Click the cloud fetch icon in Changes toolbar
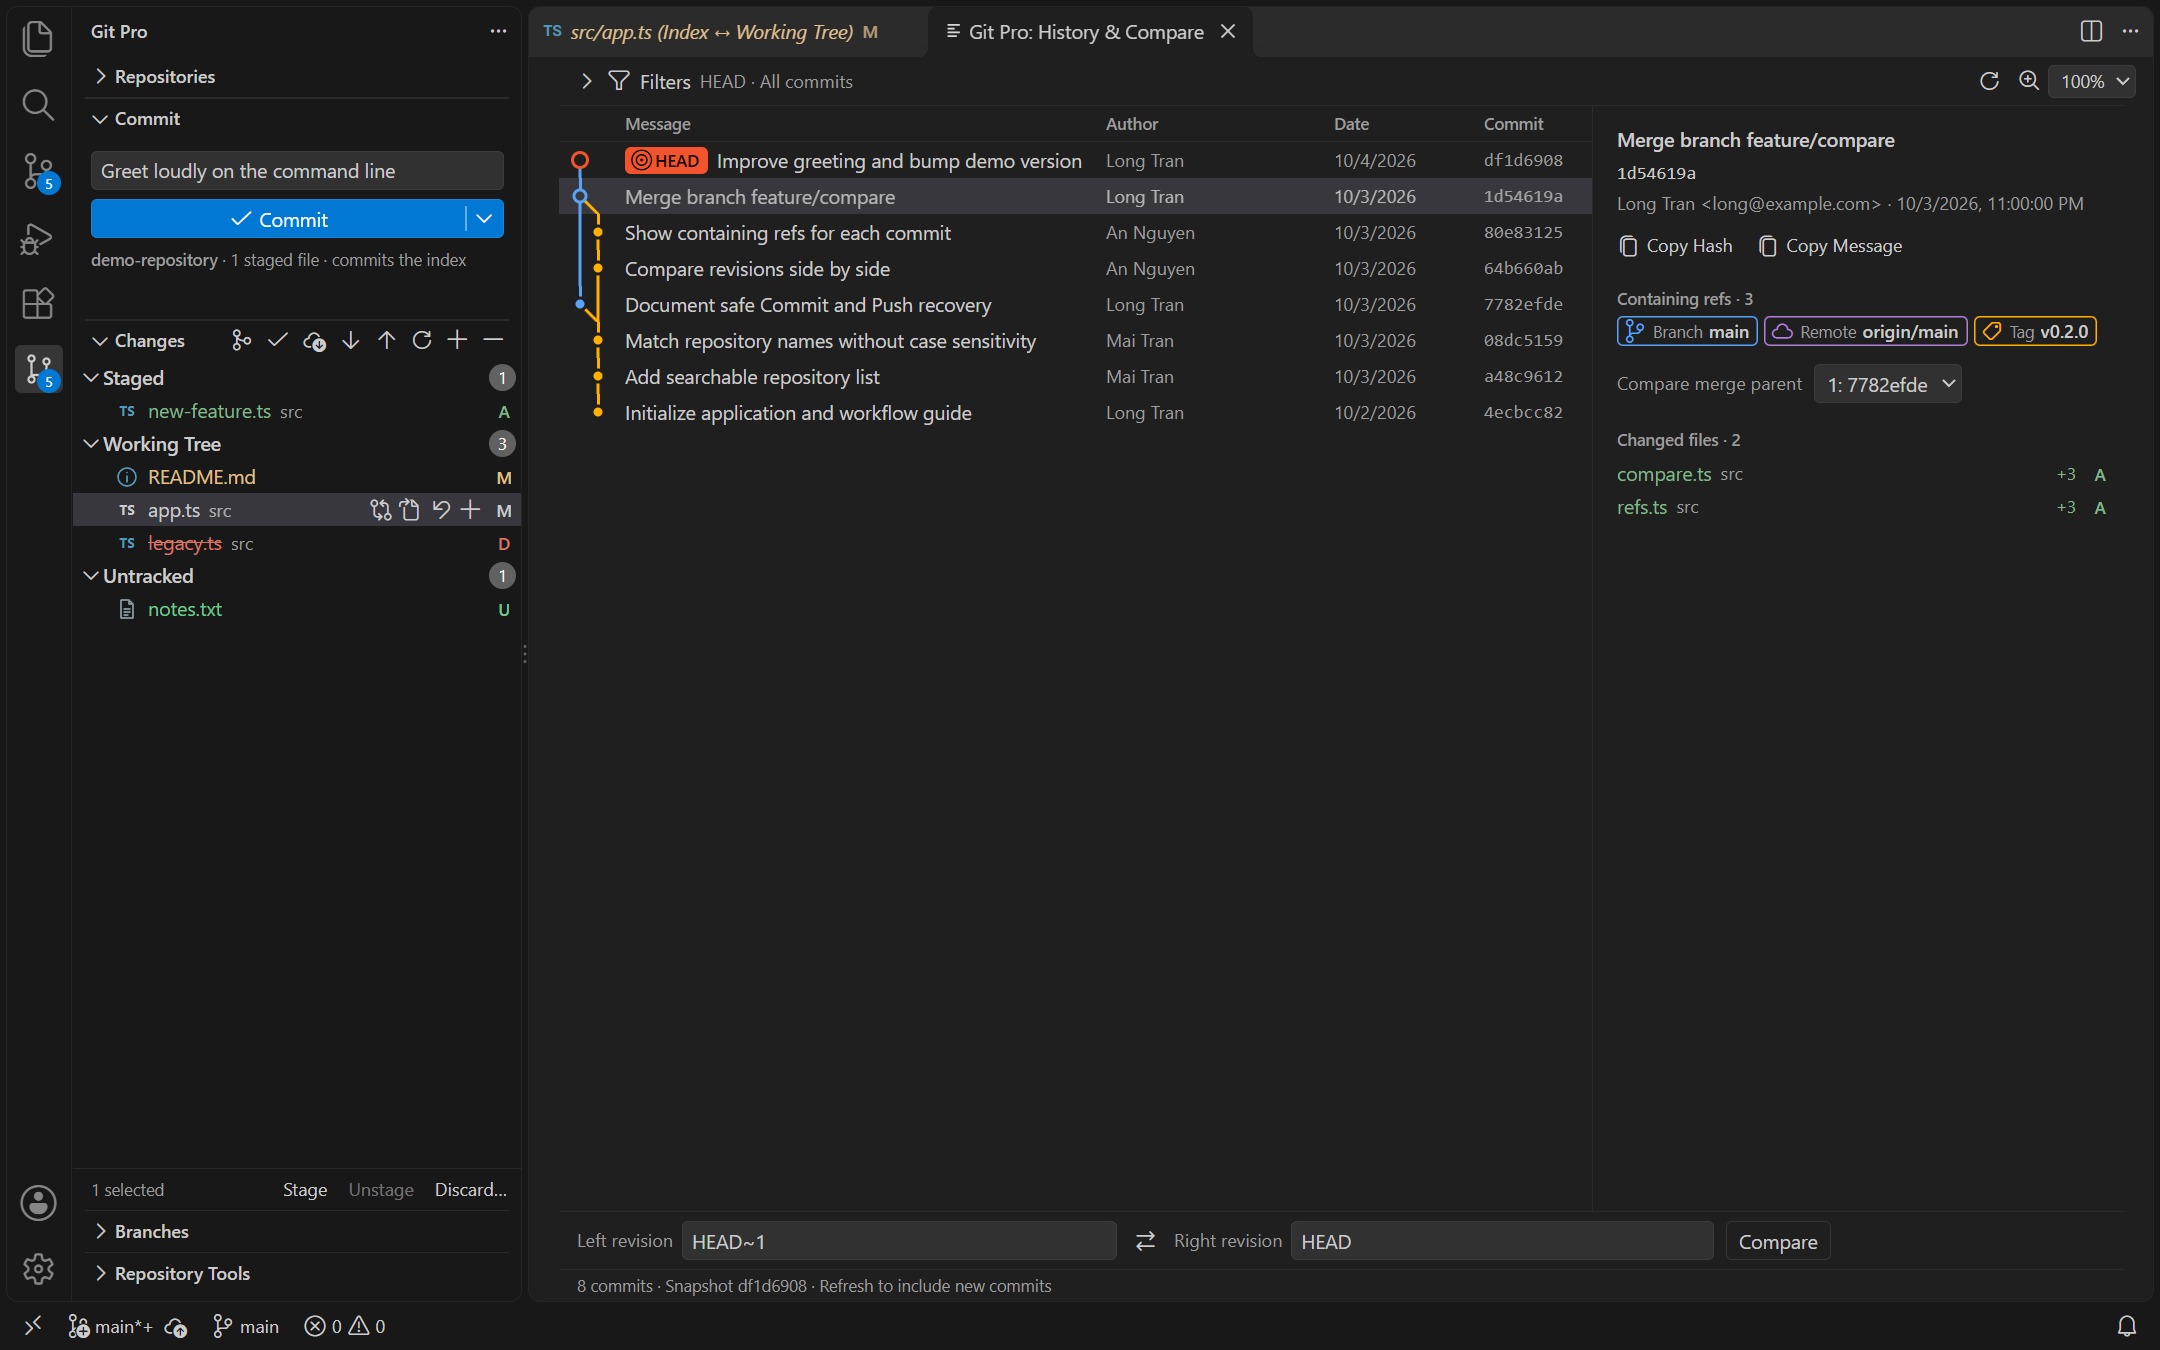Screen dimensions: 2160x1350 click(x=314, y=340)
